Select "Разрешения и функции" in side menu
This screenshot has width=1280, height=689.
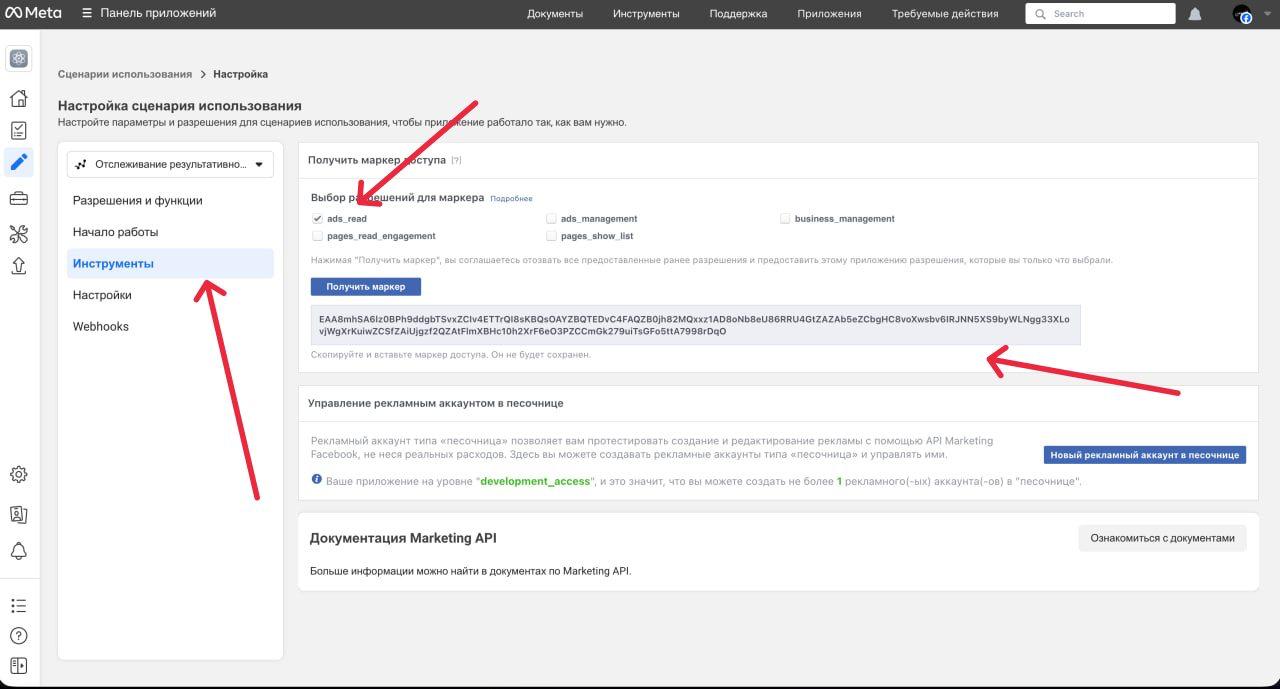coord(137,200)
